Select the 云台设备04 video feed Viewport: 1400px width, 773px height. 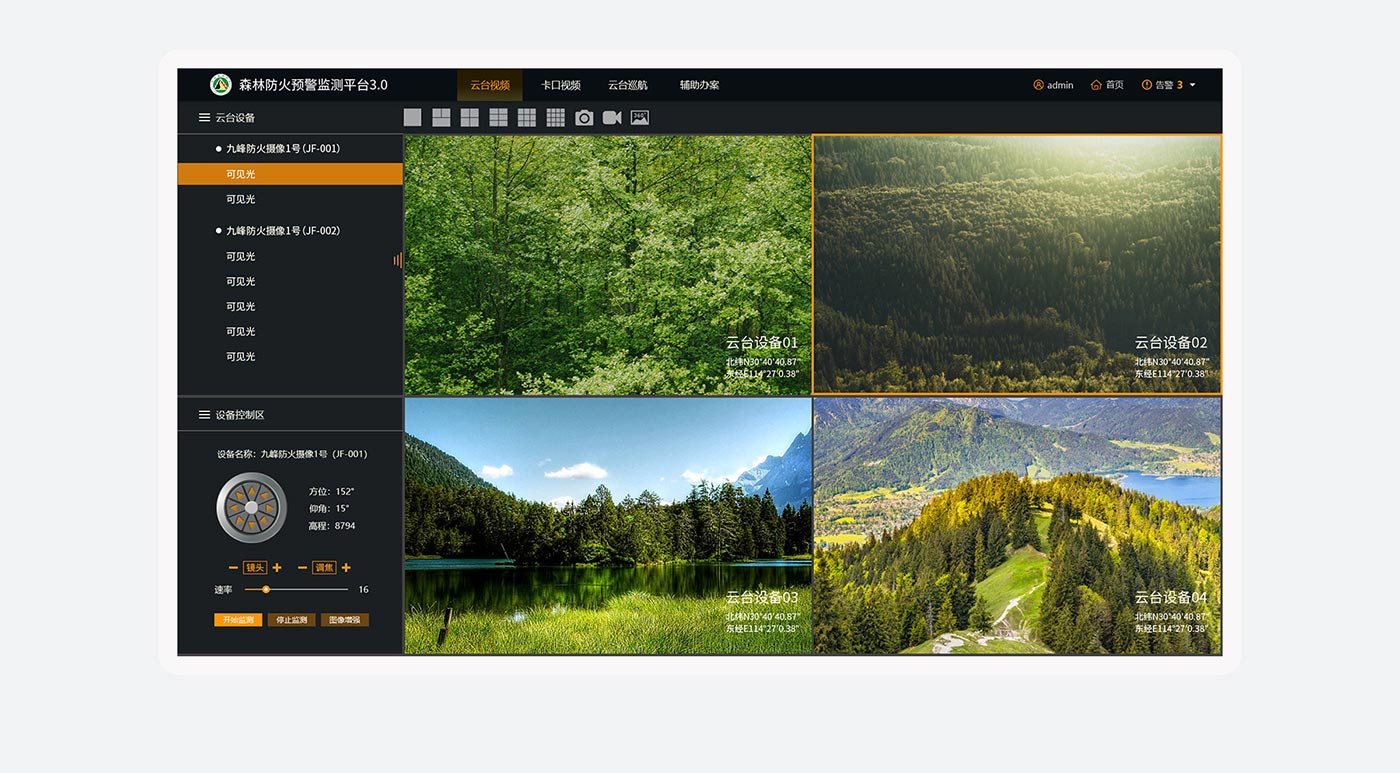pyautogui.click(x=1017, y=526)
